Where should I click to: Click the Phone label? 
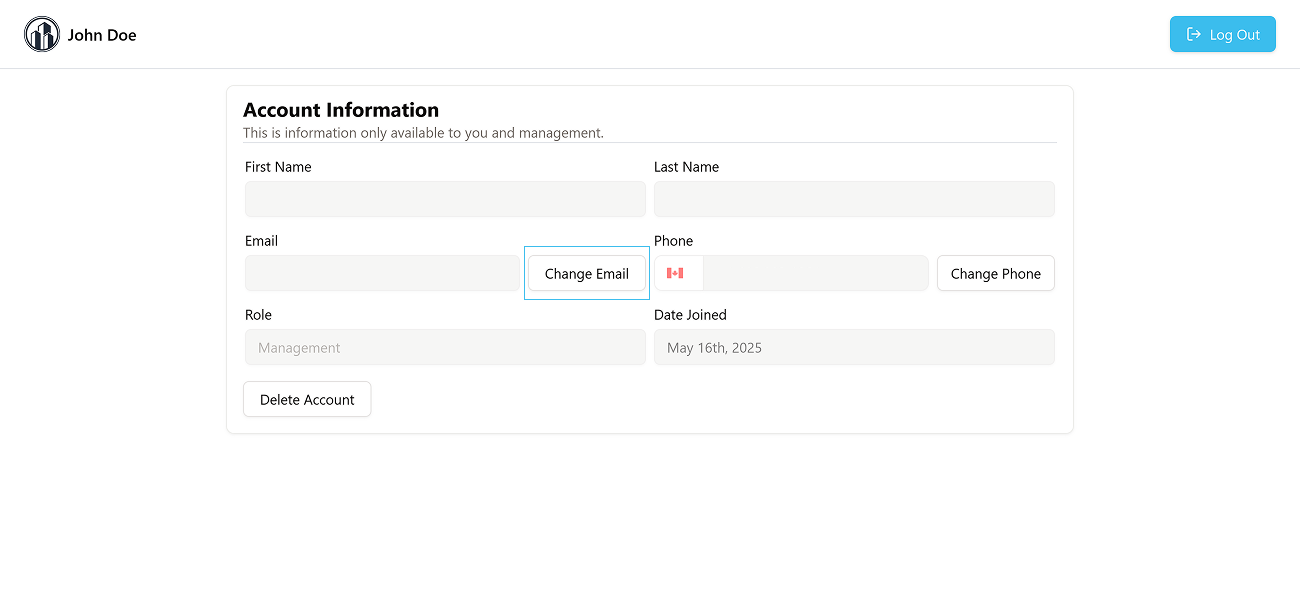pos(673,241)
